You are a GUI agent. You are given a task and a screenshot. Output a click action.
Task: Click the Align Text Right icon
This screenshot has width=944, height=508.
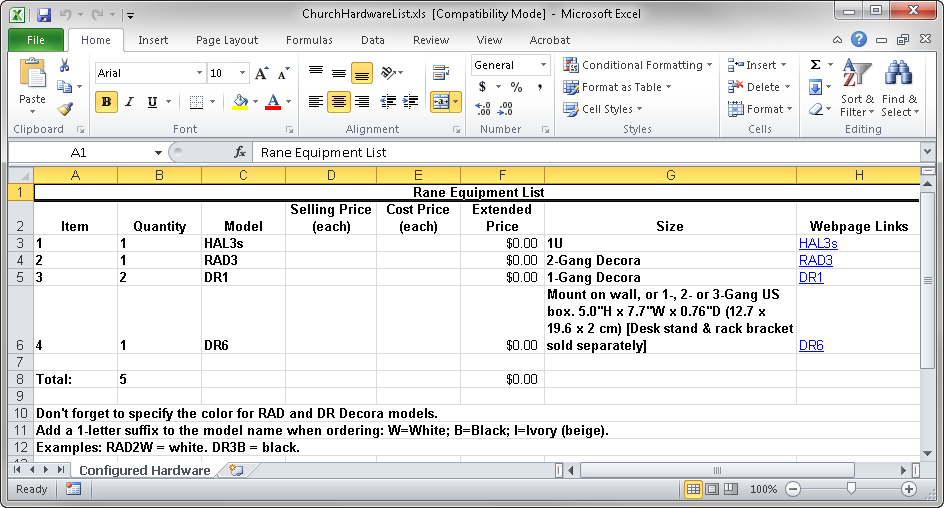pos(362,102)
